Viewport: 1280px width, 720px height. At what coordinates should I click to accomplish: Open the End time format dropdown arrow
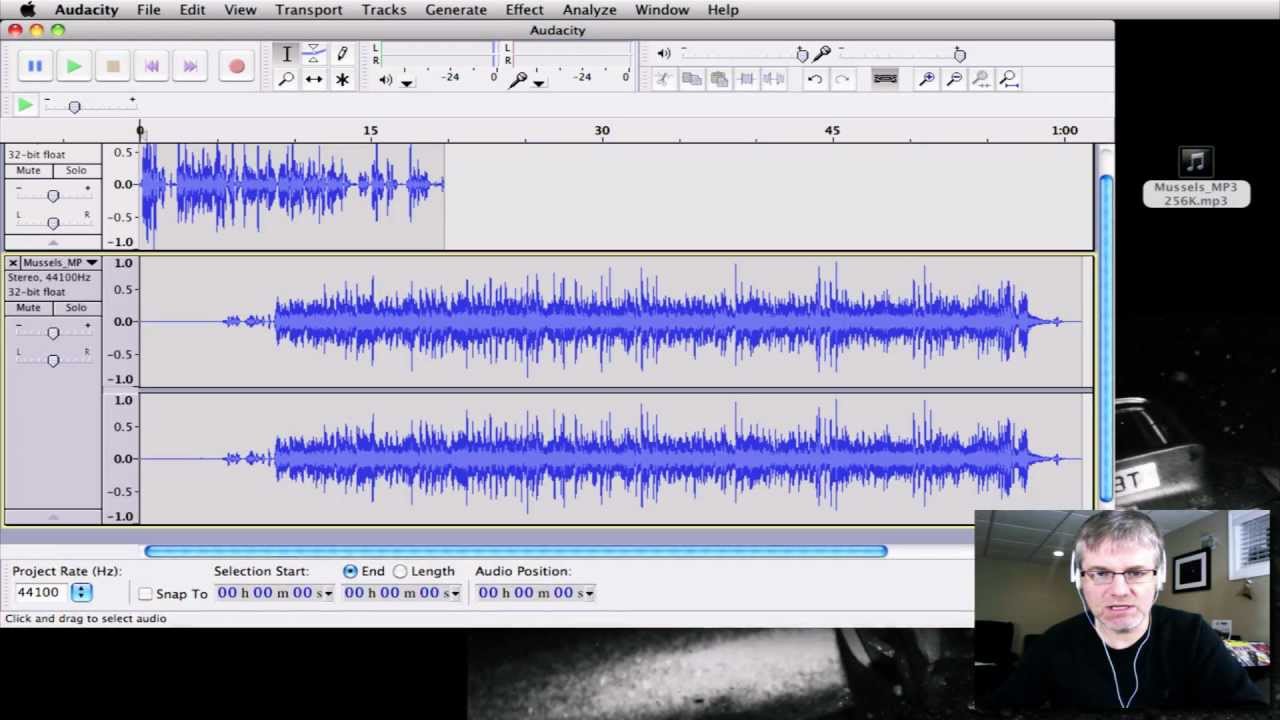click(455, 594)
